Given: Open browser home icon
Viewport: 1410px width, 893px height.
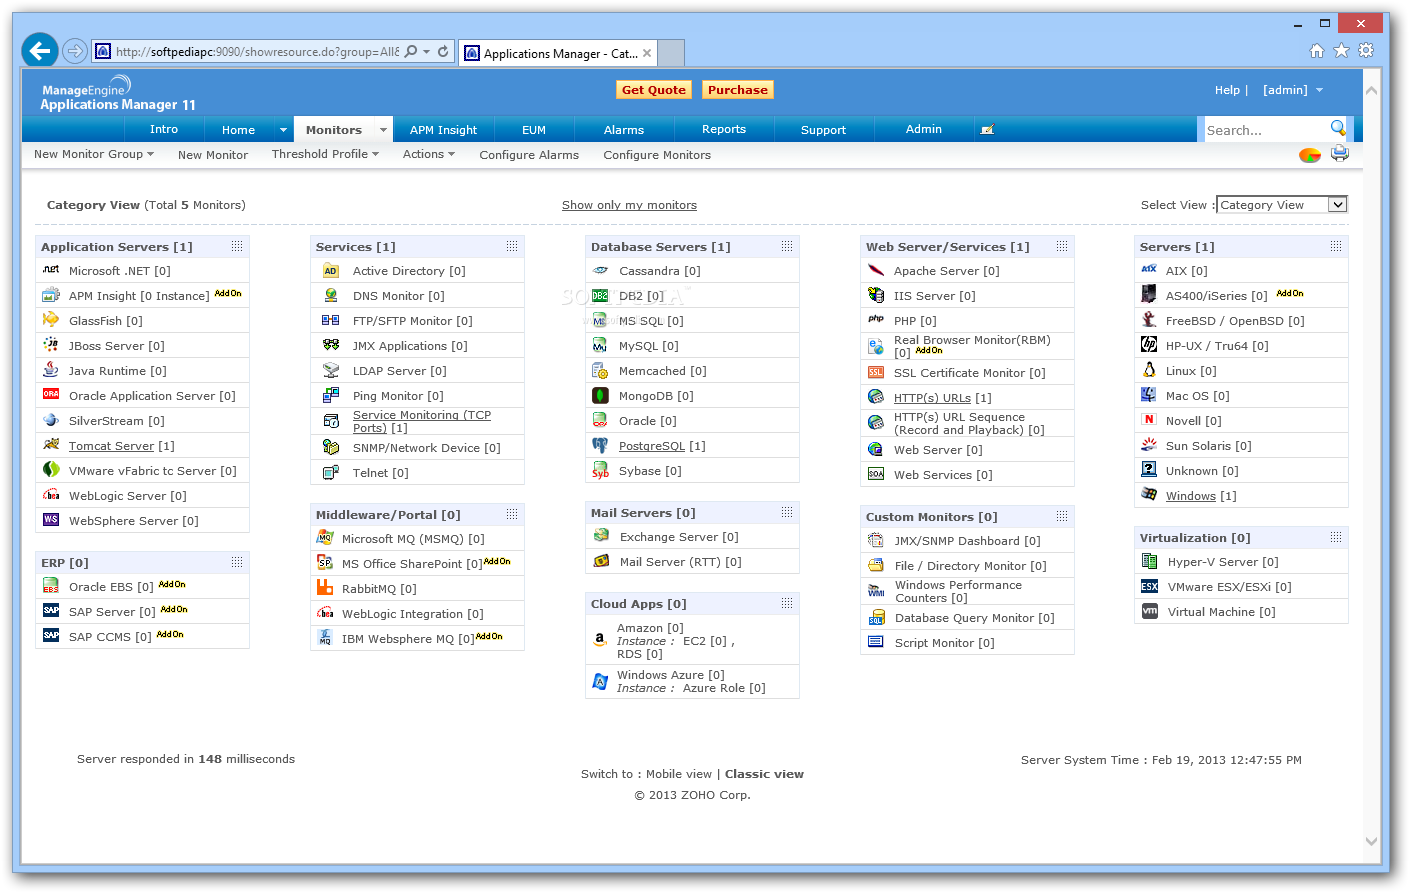Looking at the screenshot, I should (x=1317, y=51).
